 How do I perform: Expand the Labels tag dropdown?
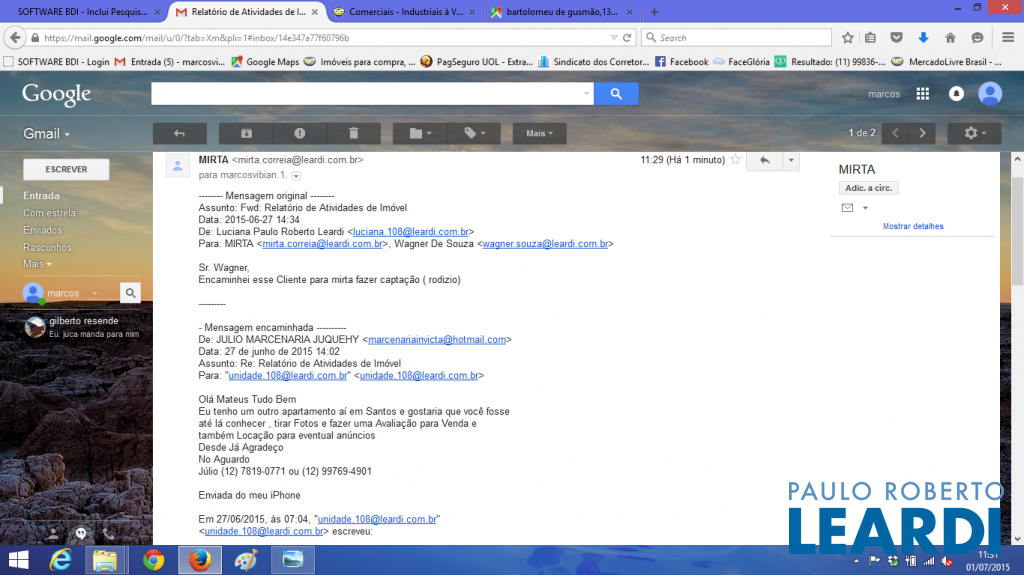coord(474,133)
